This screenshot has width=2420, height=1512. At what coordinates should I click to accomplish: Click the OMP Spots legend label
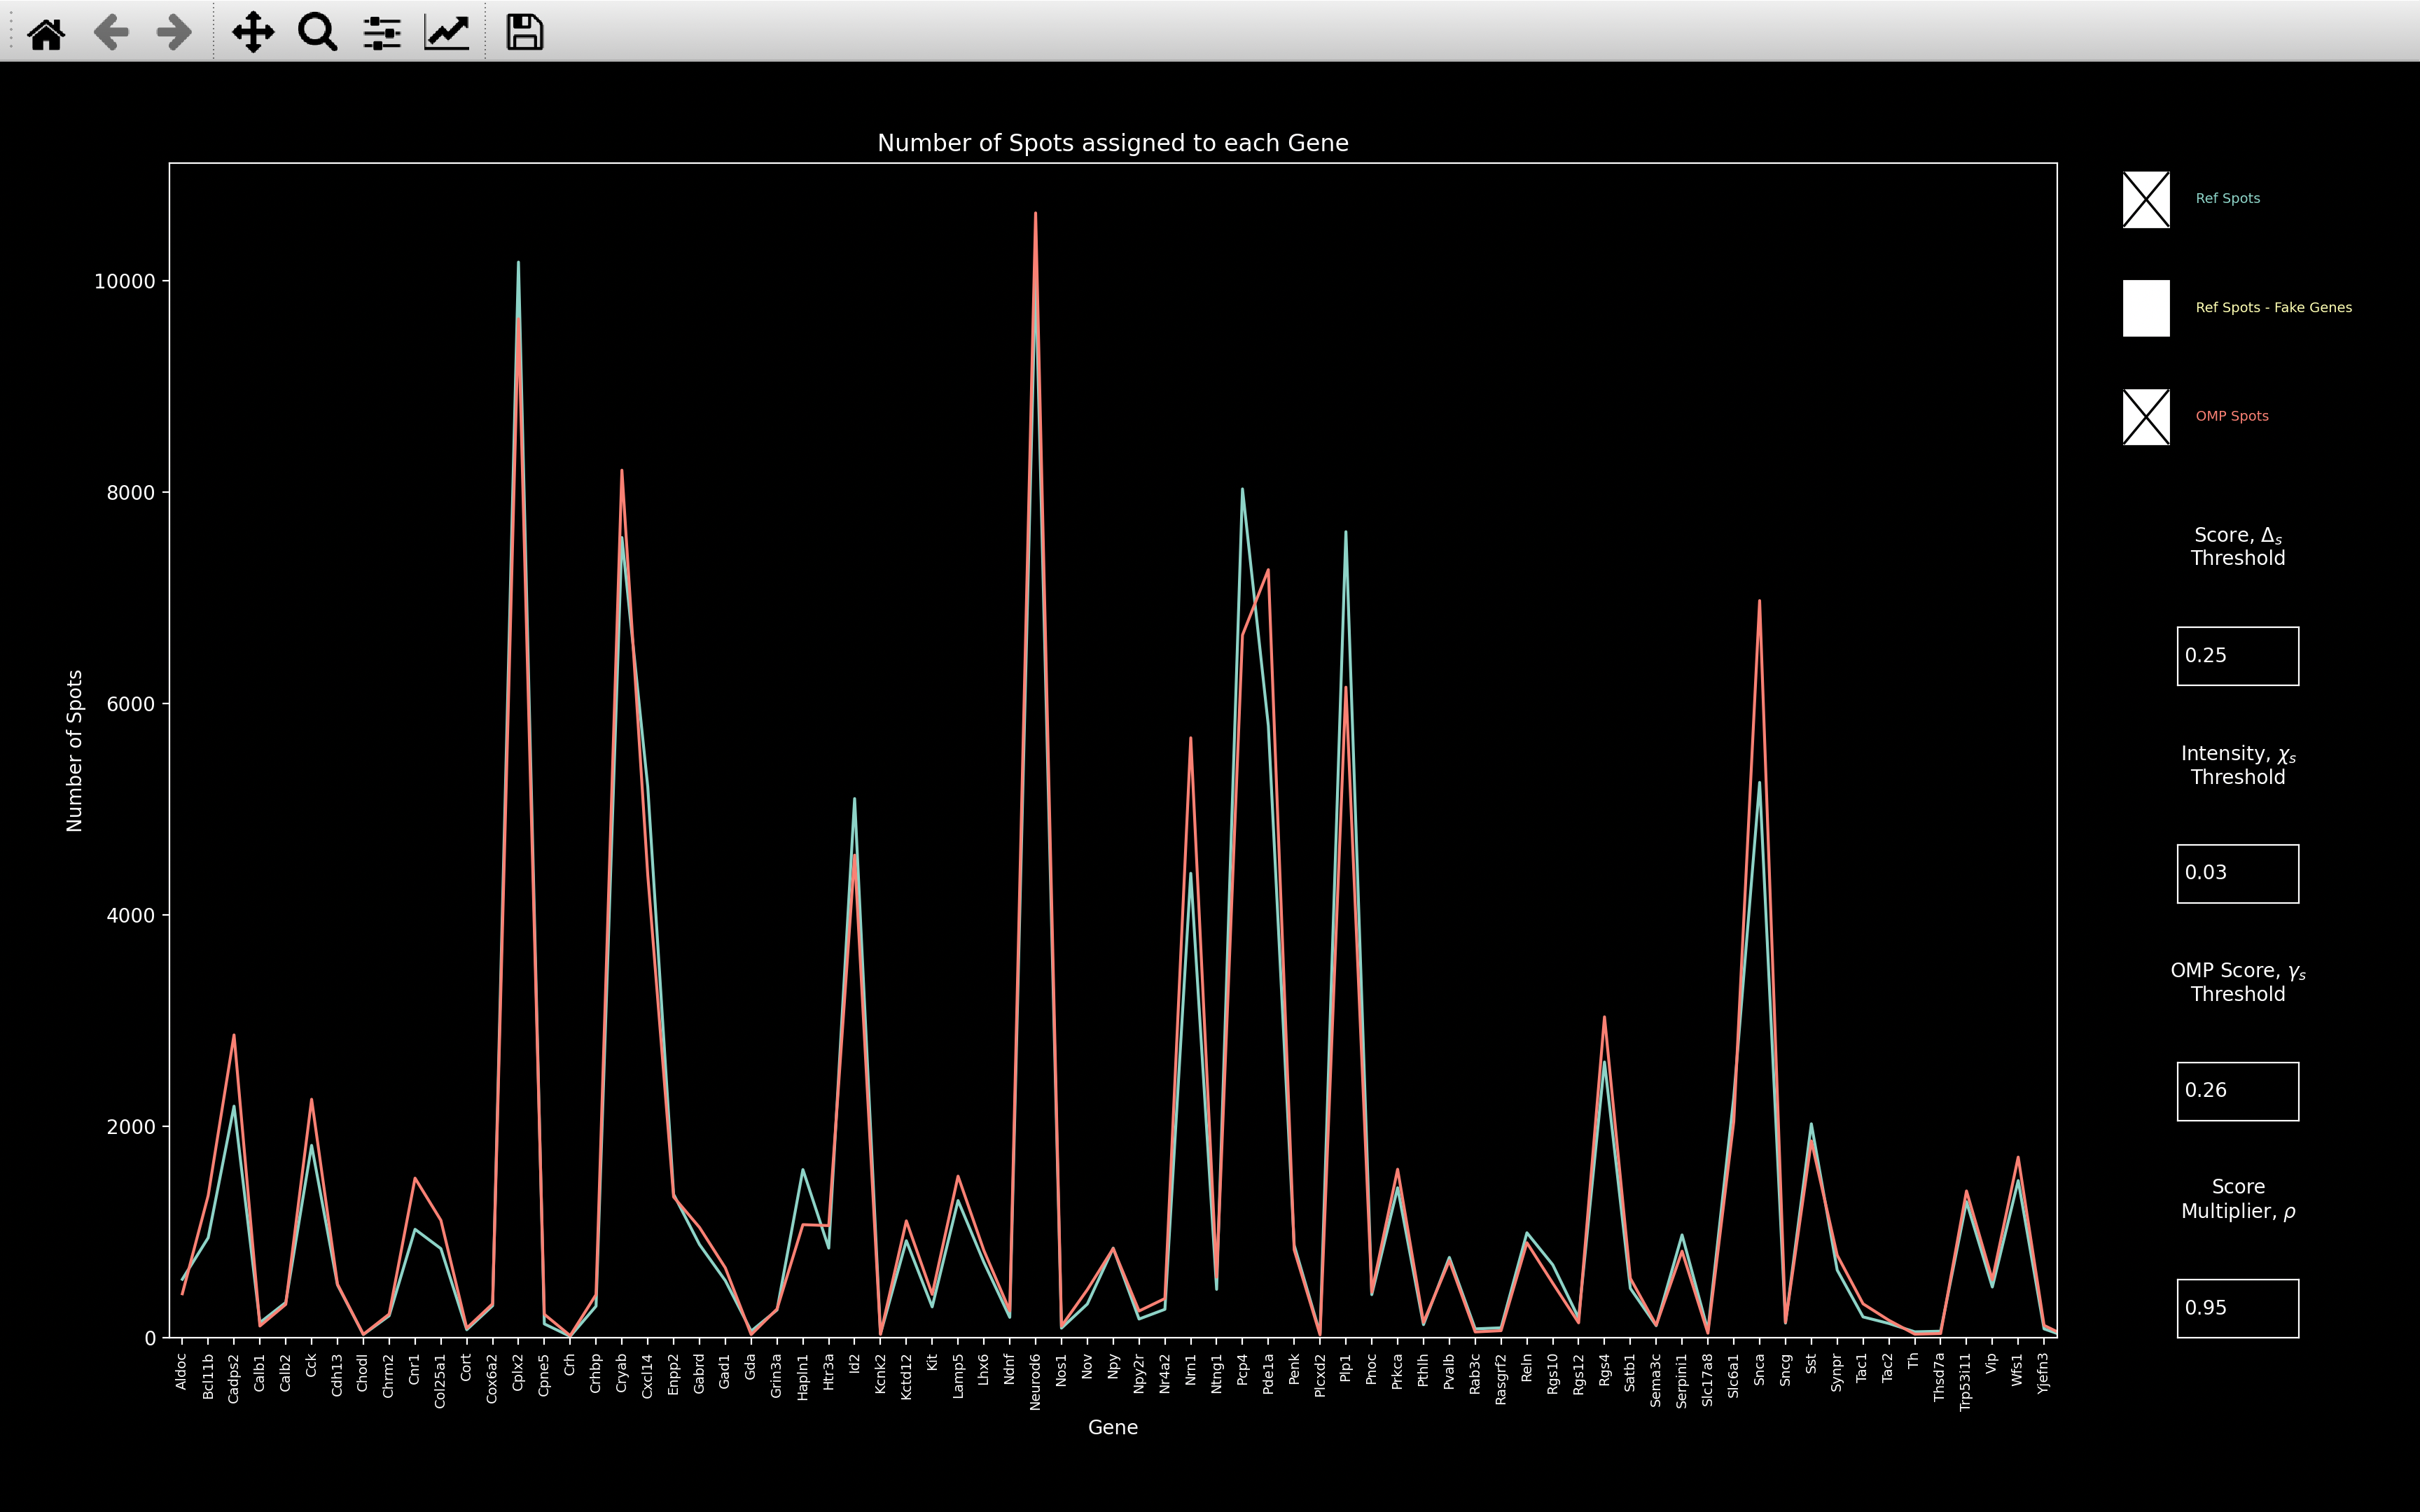click(x=2231, y=416)
